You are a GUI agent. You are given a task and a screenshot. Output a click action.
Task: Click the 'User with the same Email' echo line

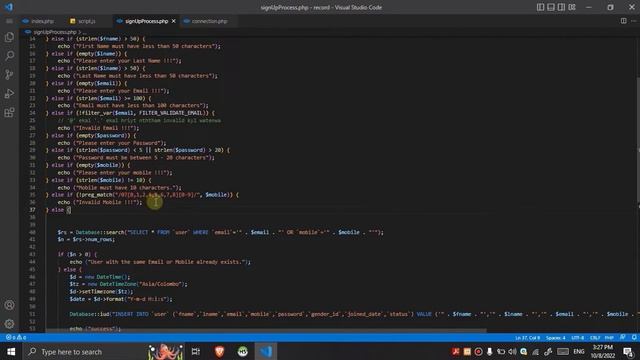point(160,262)
